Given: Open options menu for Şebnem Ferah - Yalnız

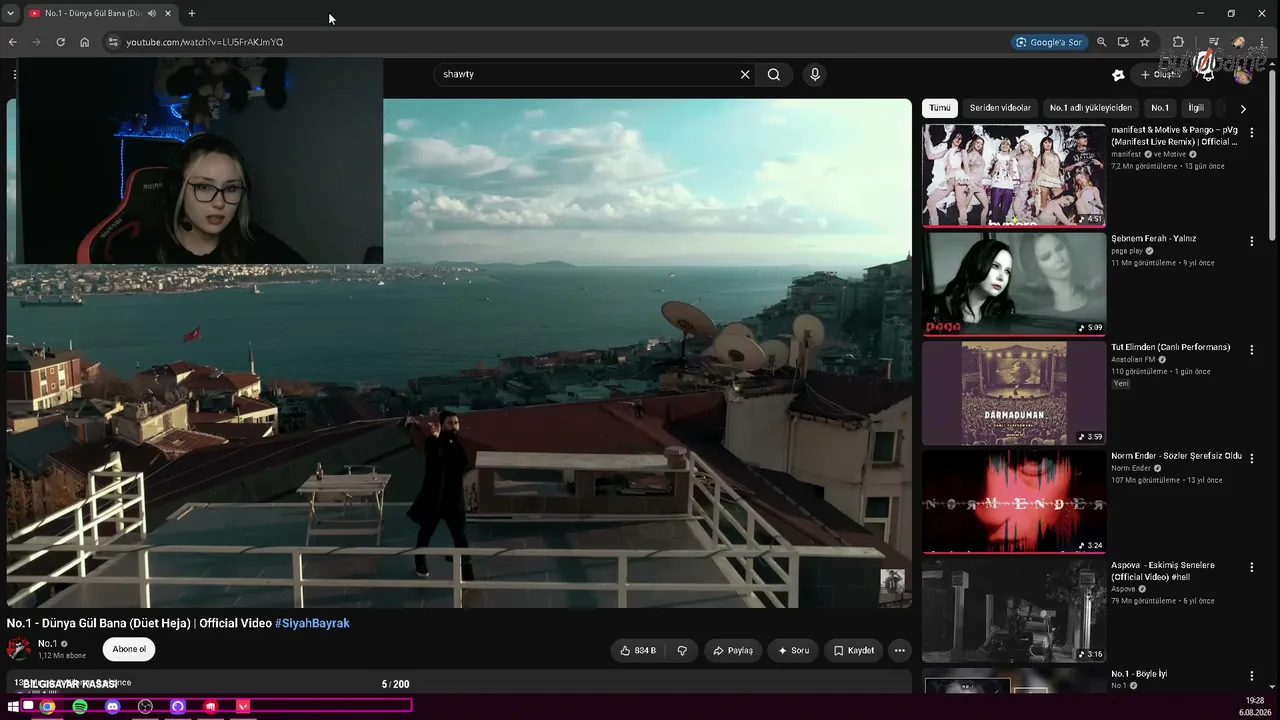Looking at the screenshot, I should click(1251, 241).
